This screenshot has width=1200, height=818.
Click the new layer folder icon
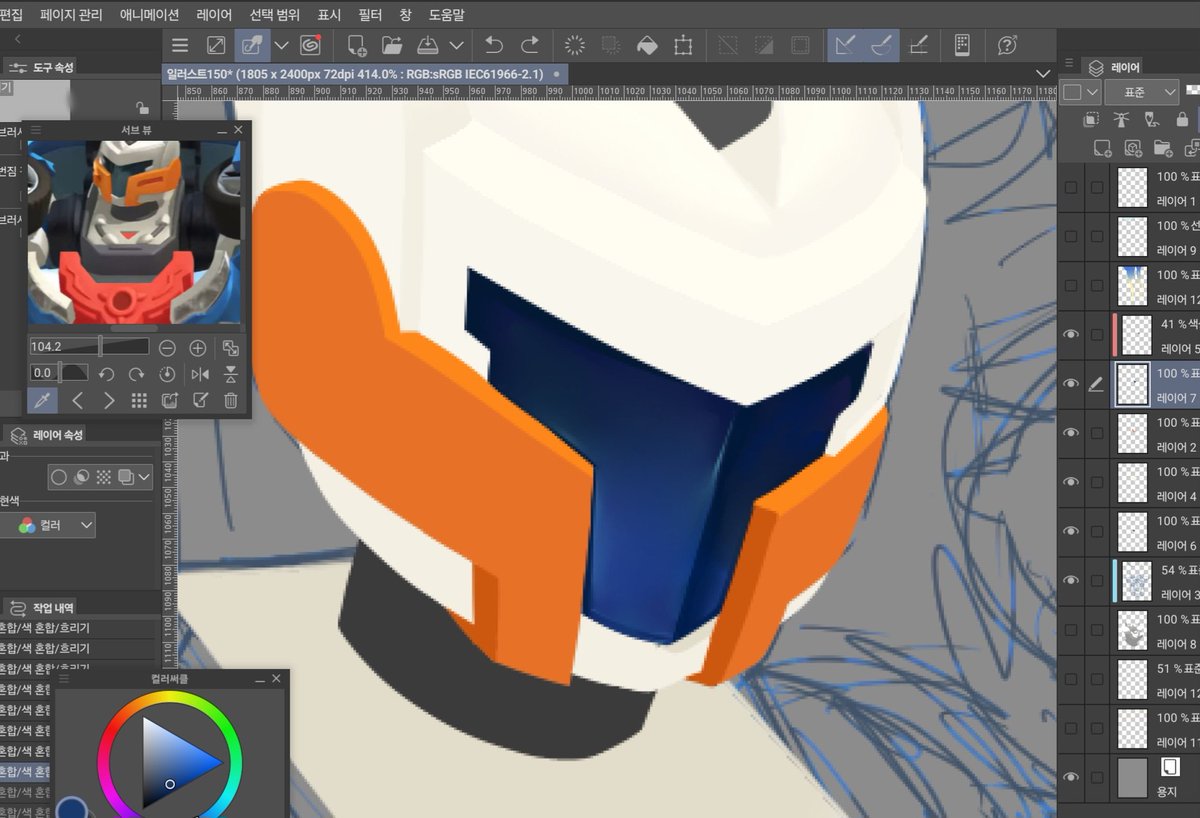pyautogui.click(x=1163, y=148)
